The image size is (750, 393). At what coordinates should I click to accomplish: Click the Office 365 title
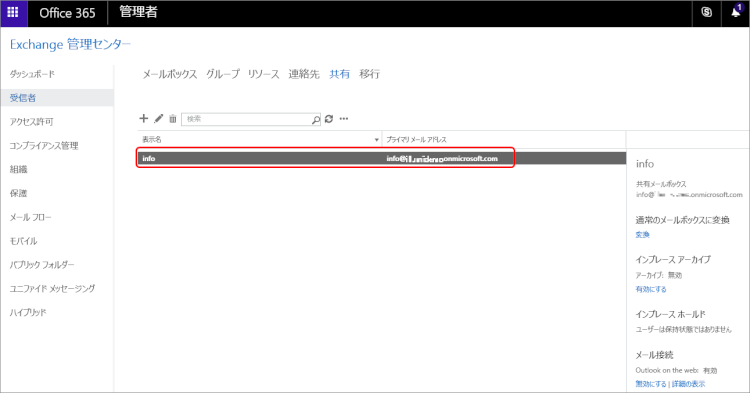67,13
